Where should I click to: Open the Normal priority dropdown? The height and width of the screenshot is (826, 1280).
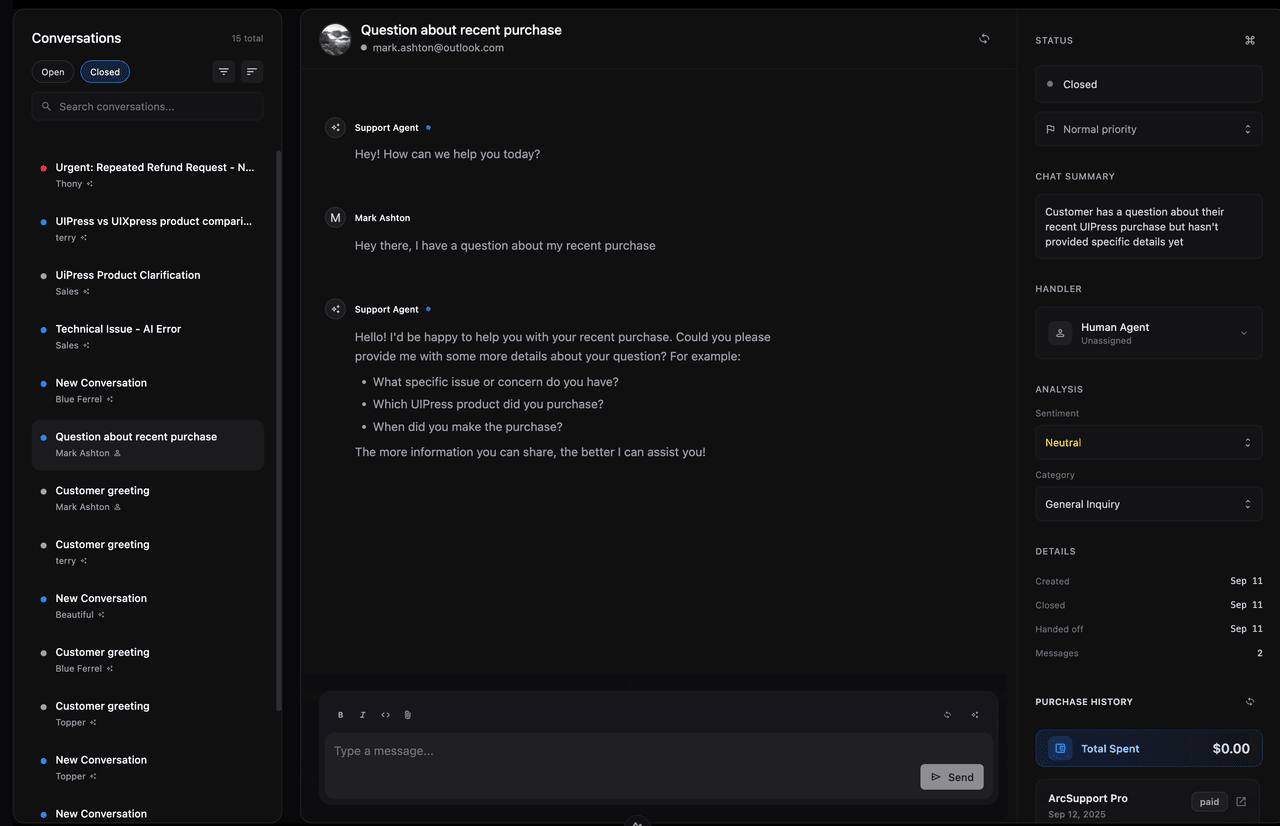pyautogui.click(x=1149, y=129)
